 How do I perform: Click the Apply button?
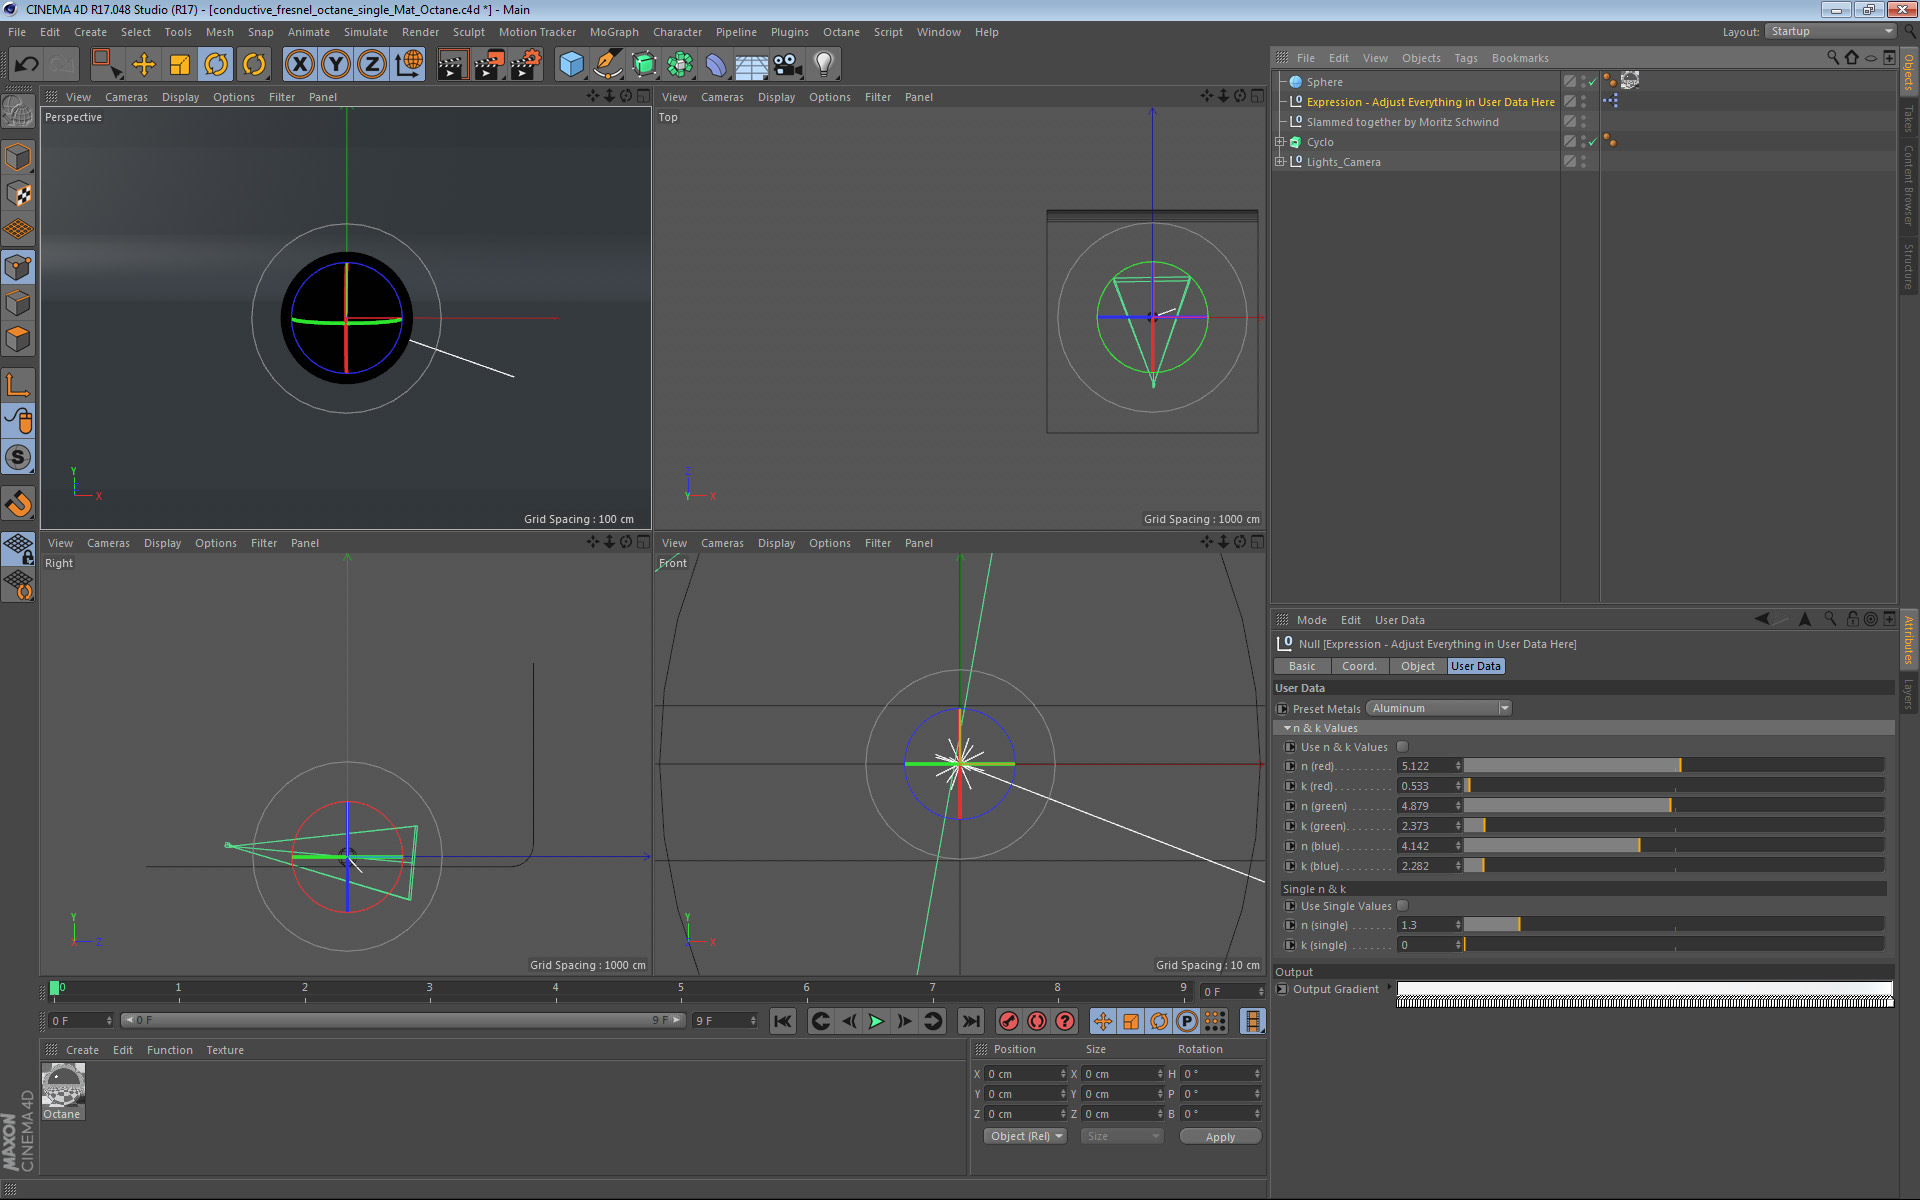pos(1219,1137)
